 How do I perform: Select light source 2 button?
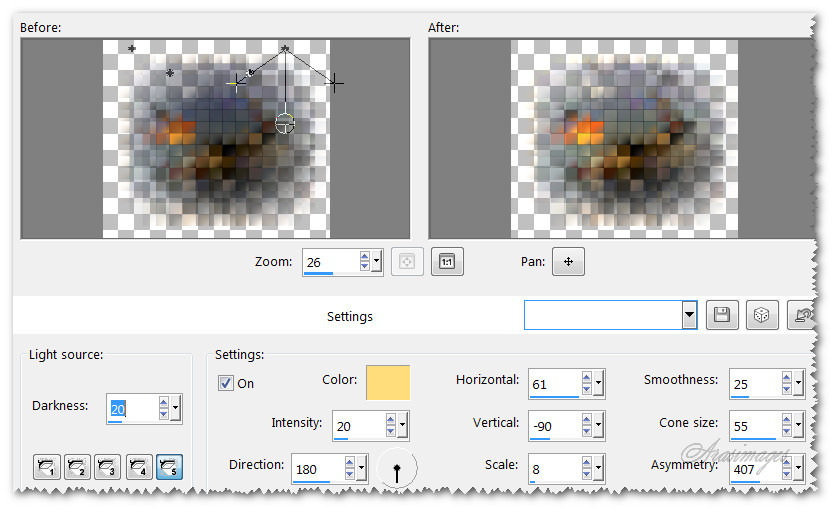(x=77, y=467)
